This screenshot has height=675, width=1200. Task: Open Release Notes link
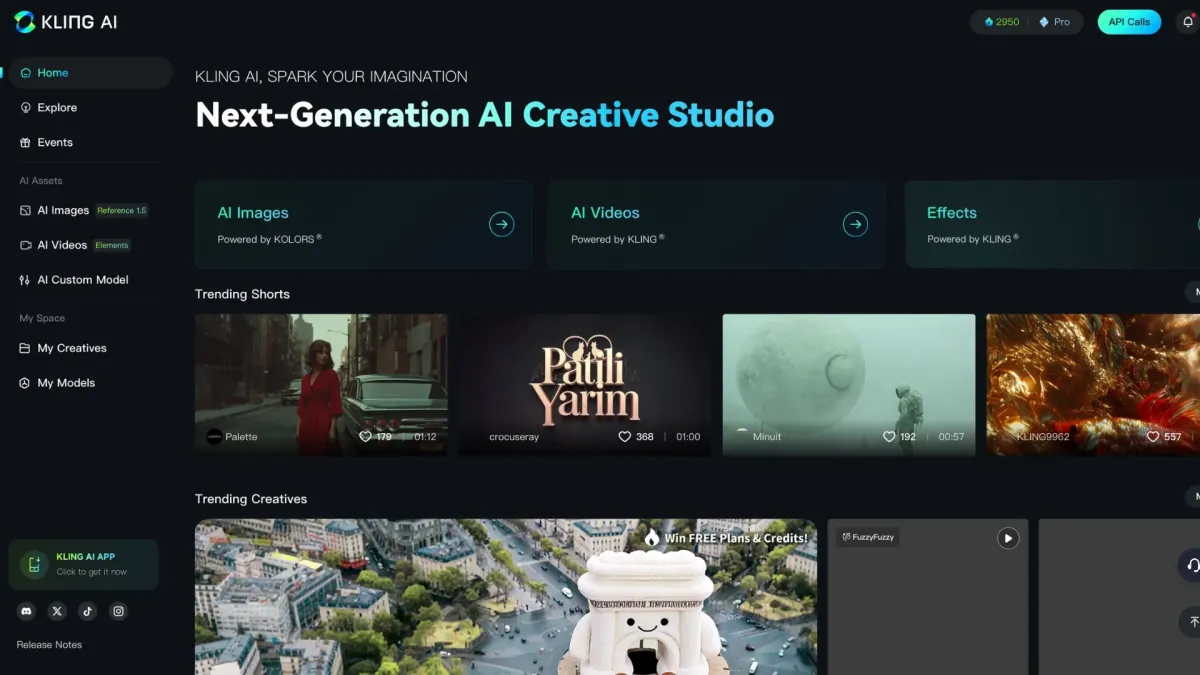[x=49, y=645]
